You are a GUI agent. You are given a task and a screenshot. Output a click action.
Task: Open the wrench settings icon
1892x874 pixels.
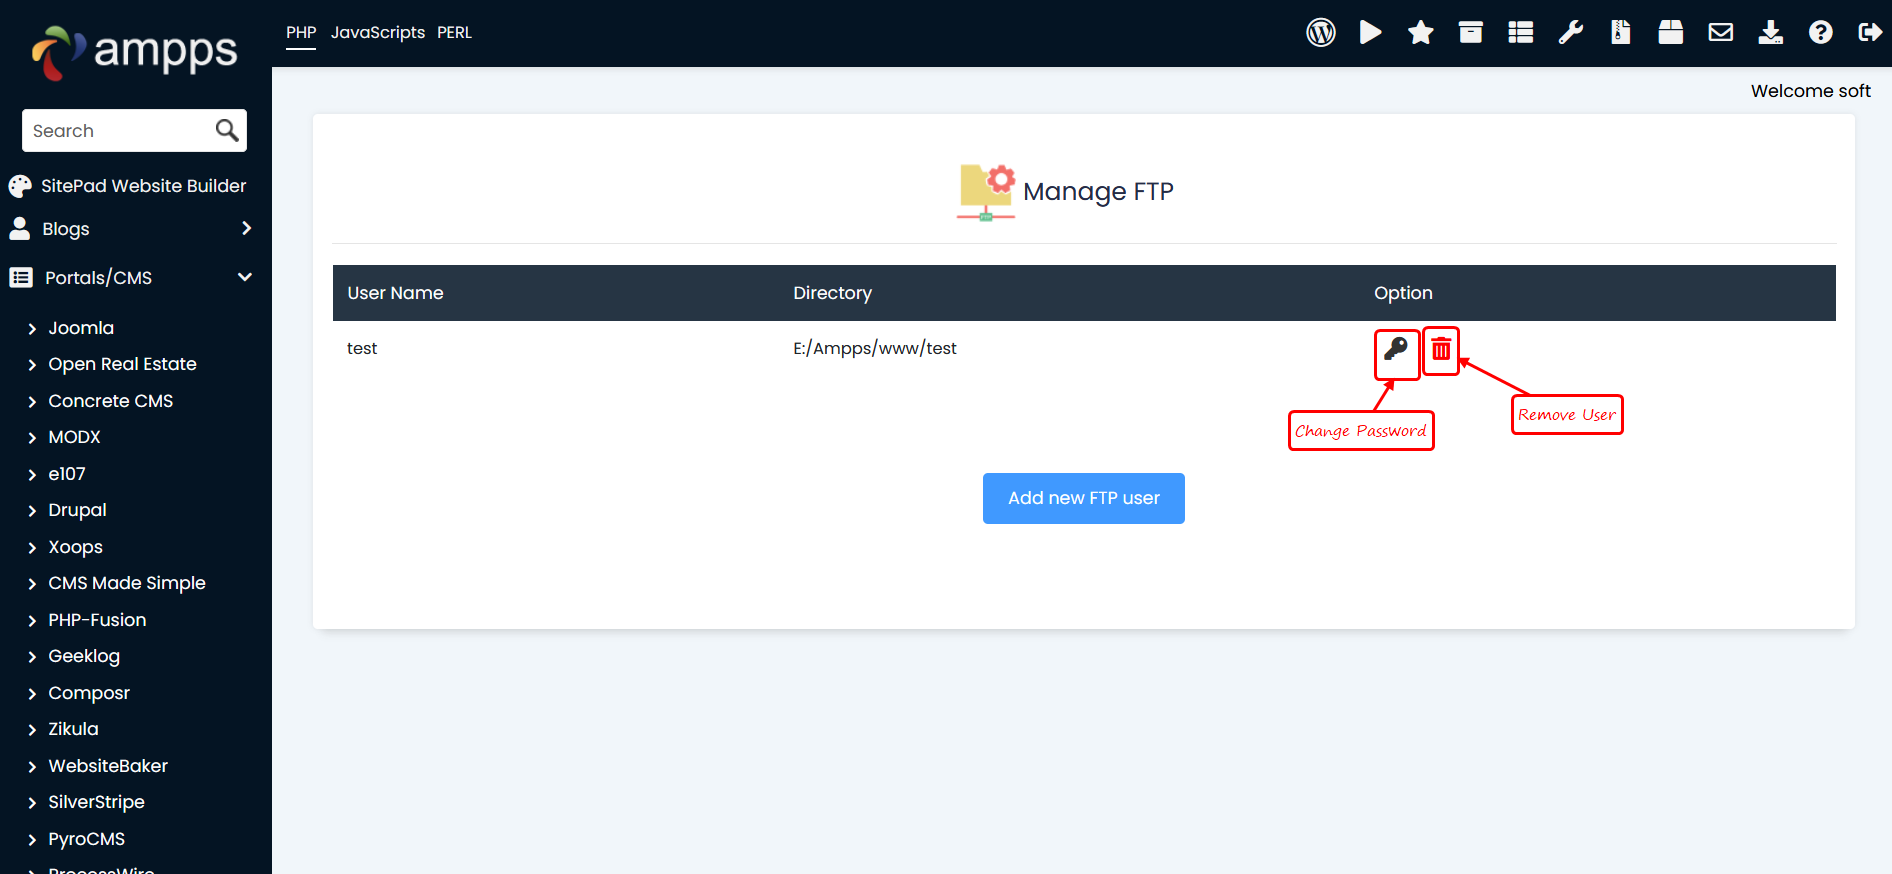[x=1571, y=33]
